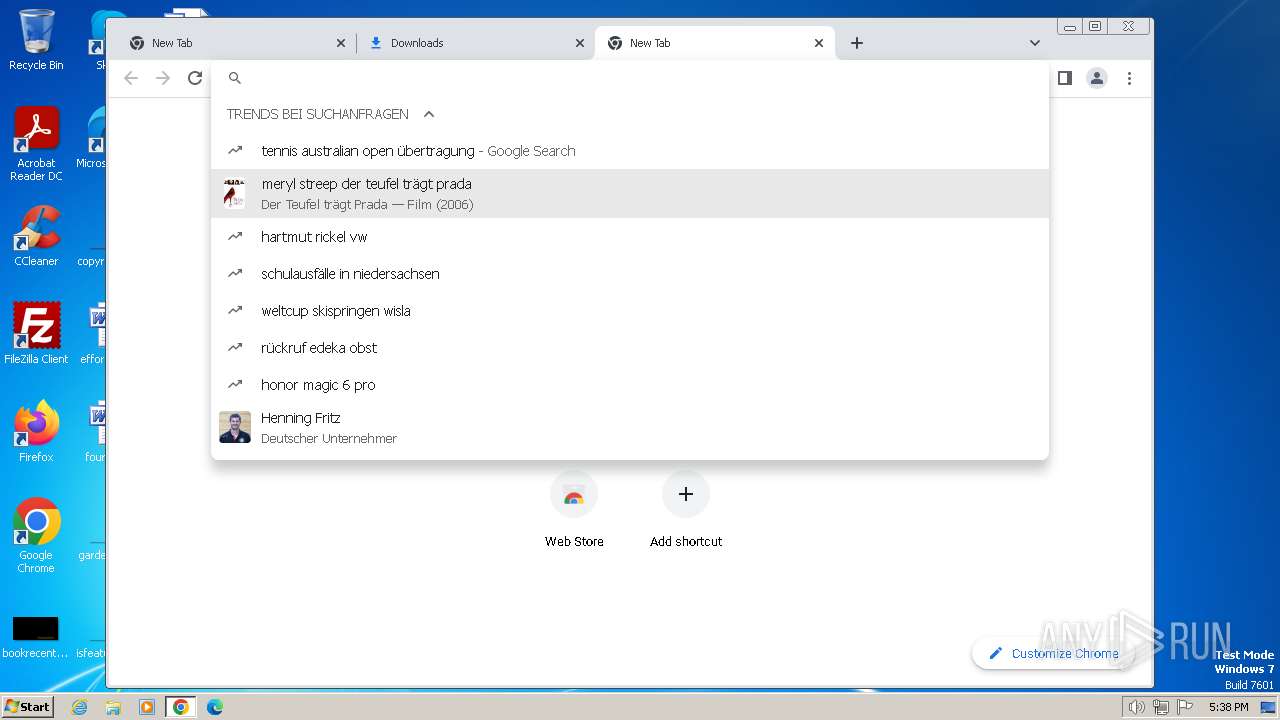Switch to the first New Tab
The width and height of the screenshot is (1280, 720).
click(x=236, y=43)
